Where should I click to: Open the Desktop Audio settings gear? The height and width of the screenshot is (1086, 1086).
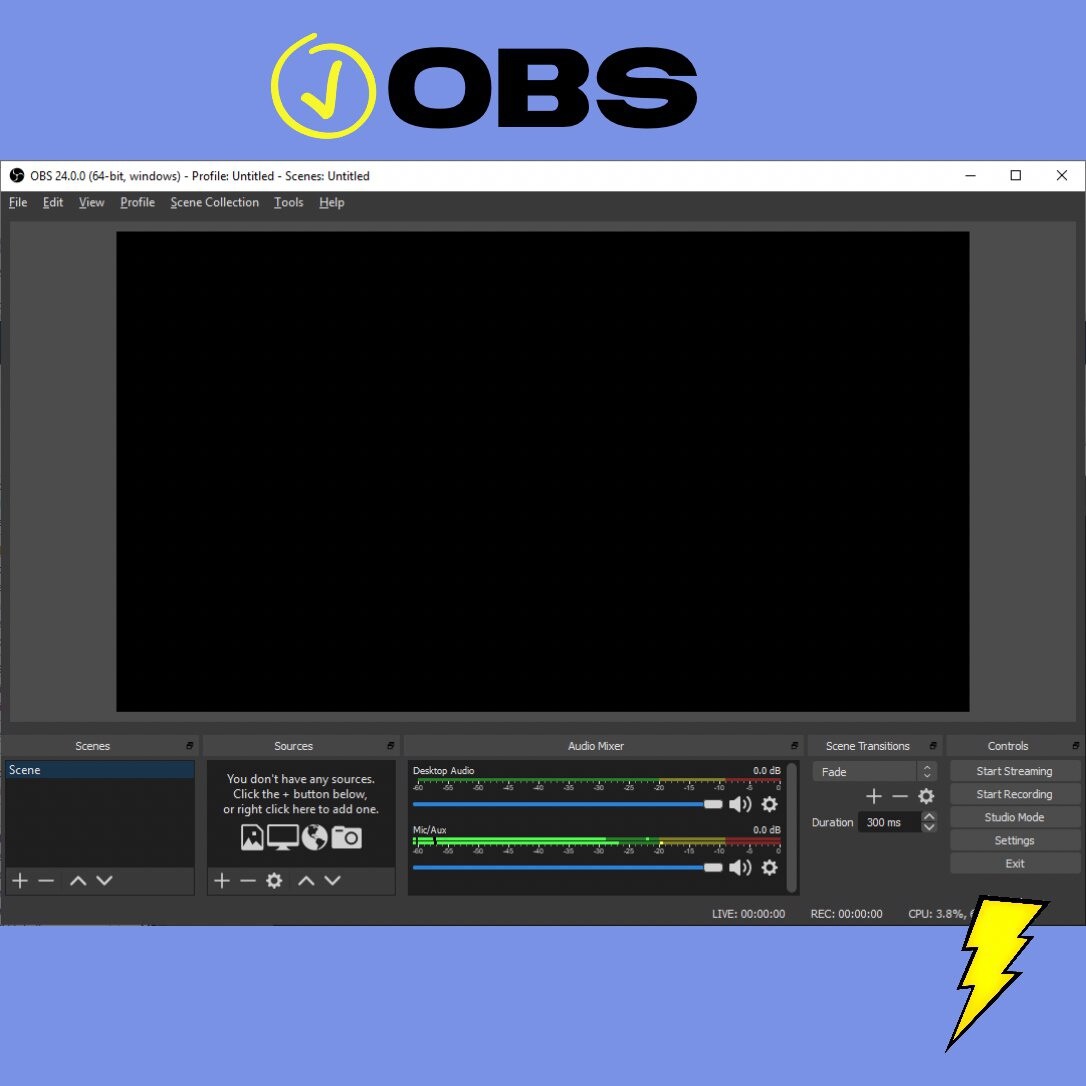tap(769, 804)
